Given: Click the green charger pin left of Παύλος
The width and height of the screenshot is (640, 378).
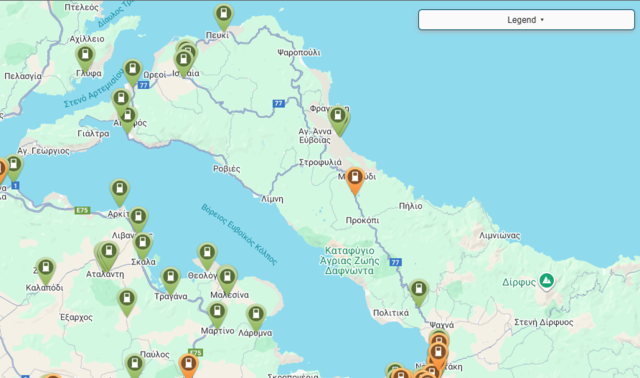Looking at the screenshot, I should click(x=135, y=366).
